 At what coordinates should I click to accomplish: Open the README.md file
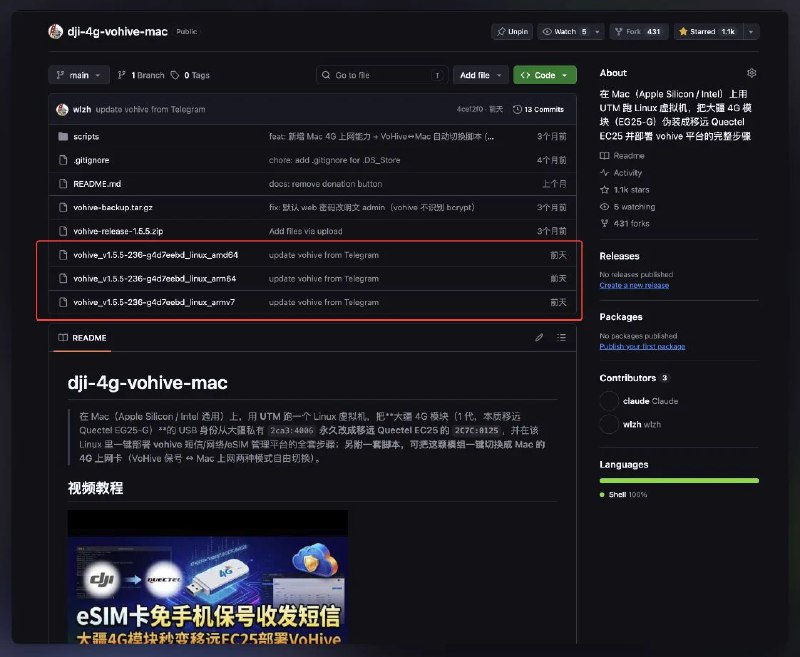[97, 184]
